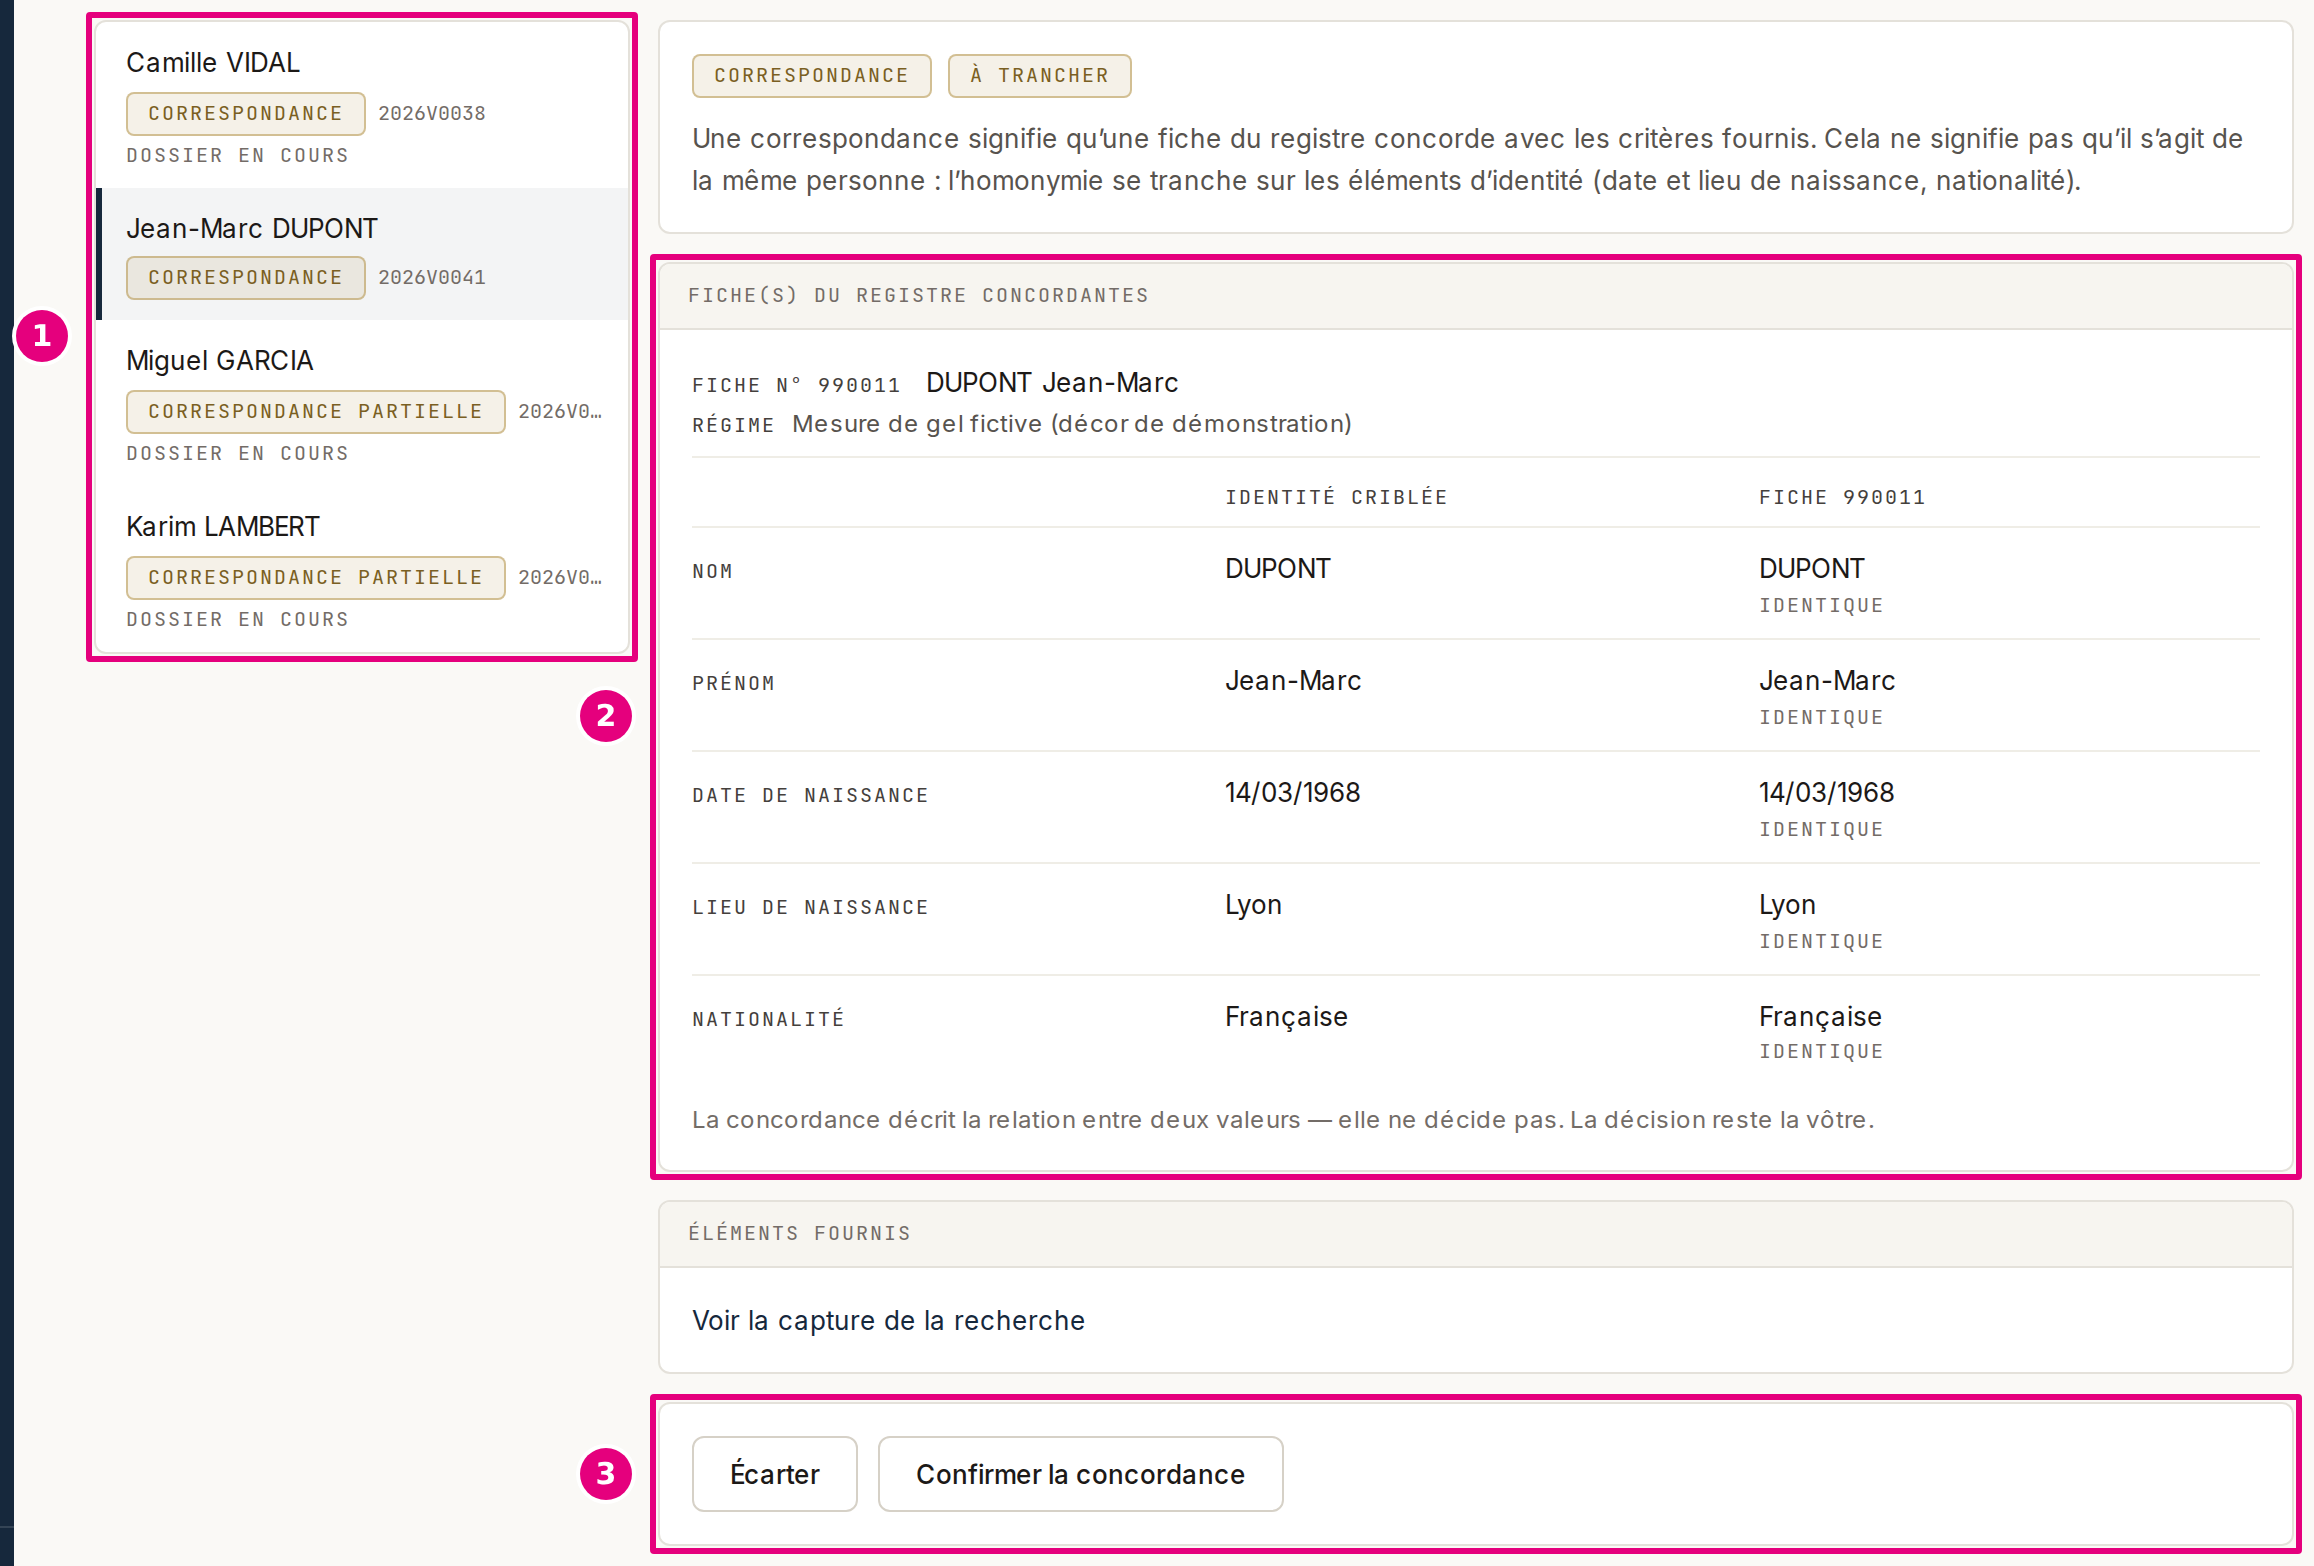This screenshot has width=2314, height=1566.
Task: Click DOSSIER EN COURS under Camille VIDAL
Action: (x=237, y=156)
